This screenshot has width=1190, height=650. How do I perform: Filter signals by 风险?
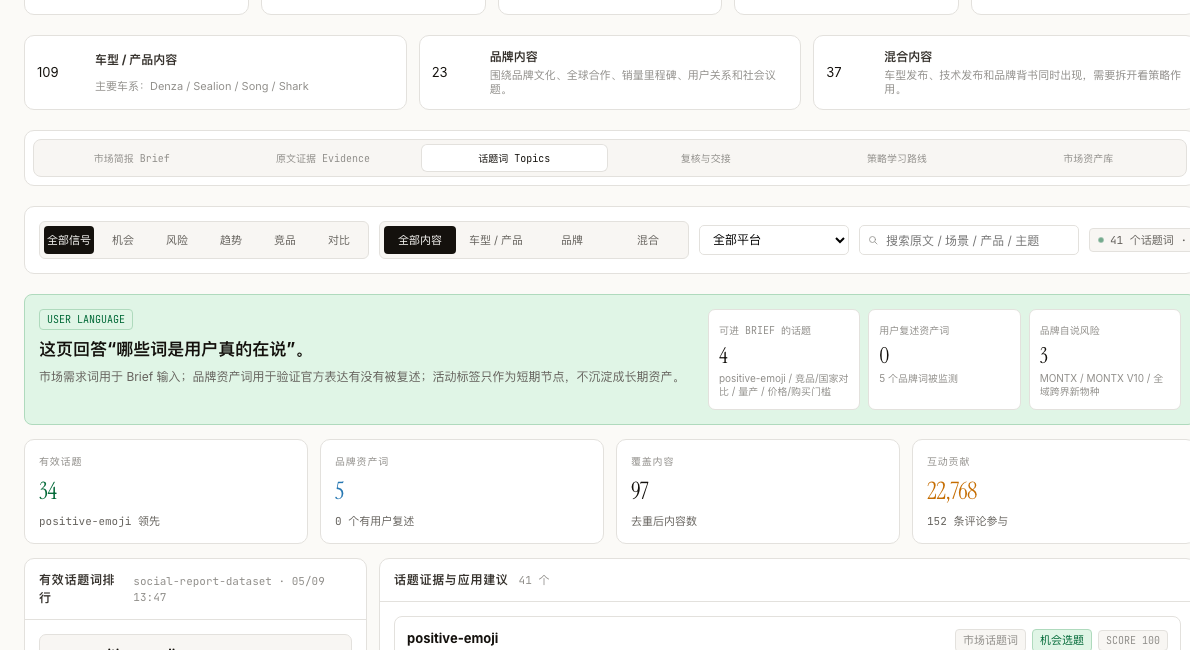click(177, 240)
